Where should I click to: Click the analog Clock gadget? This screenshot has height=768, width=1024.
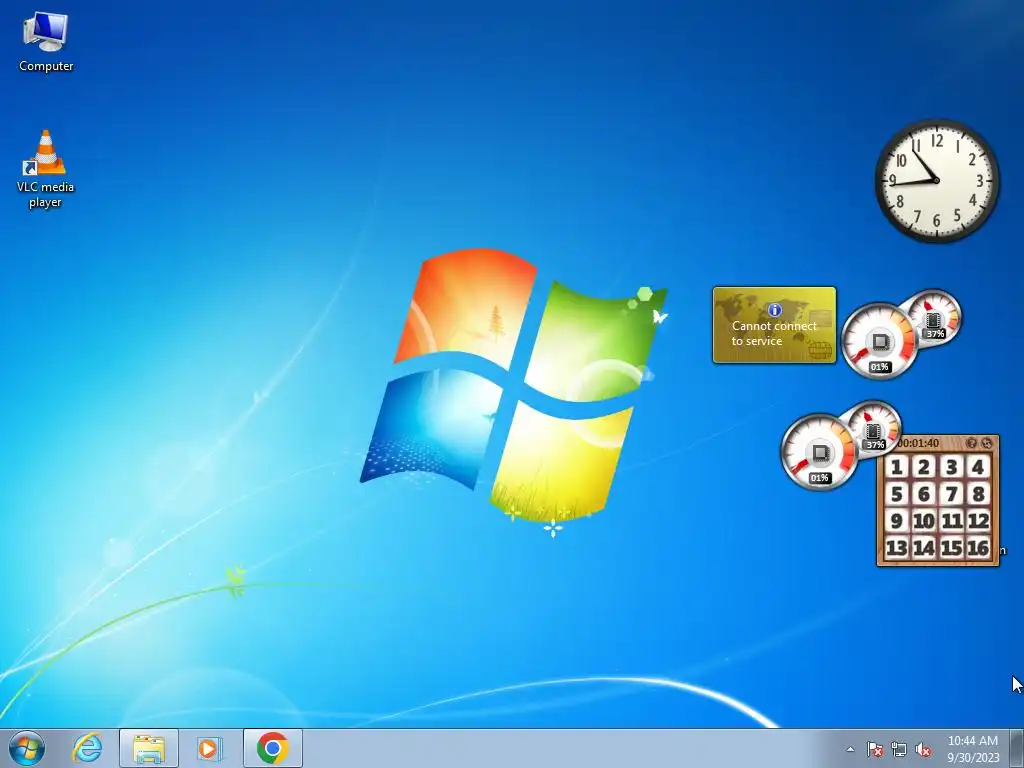[937, 181]
